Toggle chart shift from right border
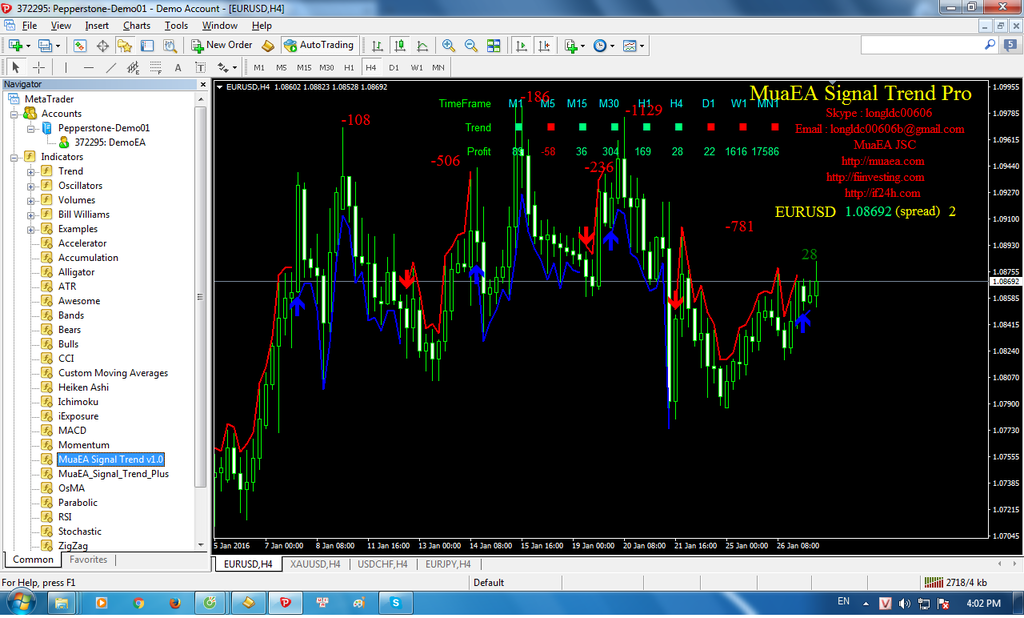Screen dimensions: 1024x618 pyautogui.click(x=543, y=45)
